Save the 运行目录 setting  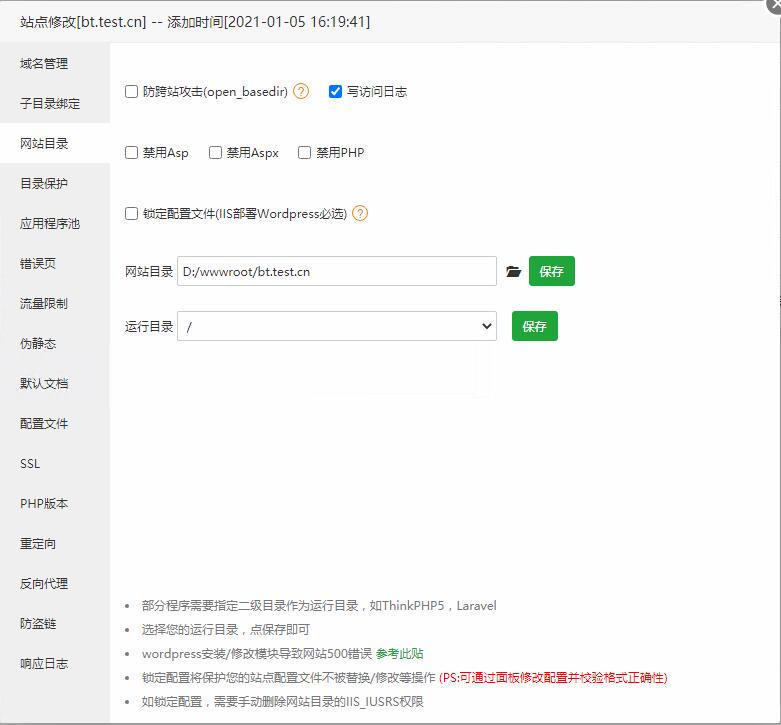(x=534, y=326)
